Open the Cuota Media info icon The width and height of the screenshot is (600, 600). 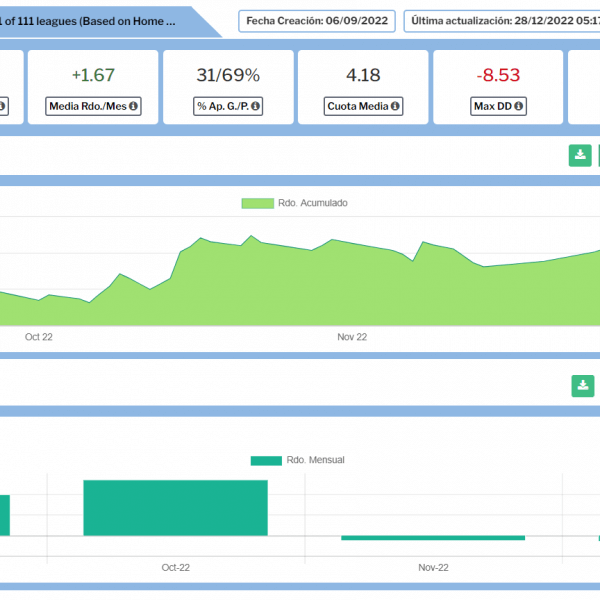click(395, 106)
